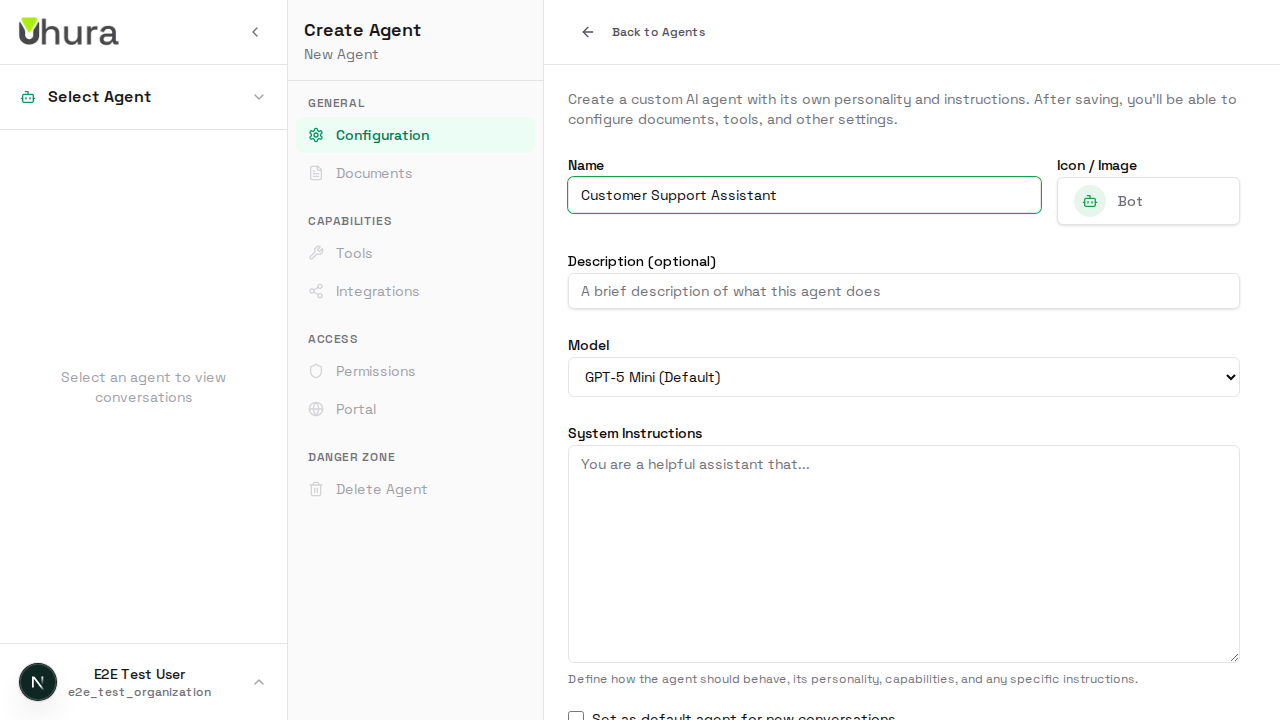Screen dimensions: 1280x720
Task: Click the Delete Agent trash icon
Action: click(x=316, y=489)
